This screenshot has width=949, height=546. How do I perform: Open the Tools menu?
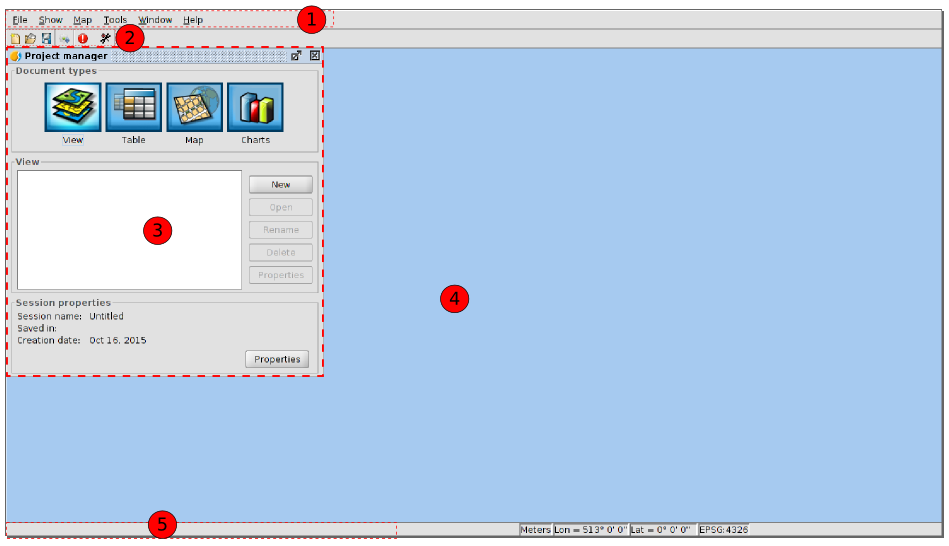(115, 20)
